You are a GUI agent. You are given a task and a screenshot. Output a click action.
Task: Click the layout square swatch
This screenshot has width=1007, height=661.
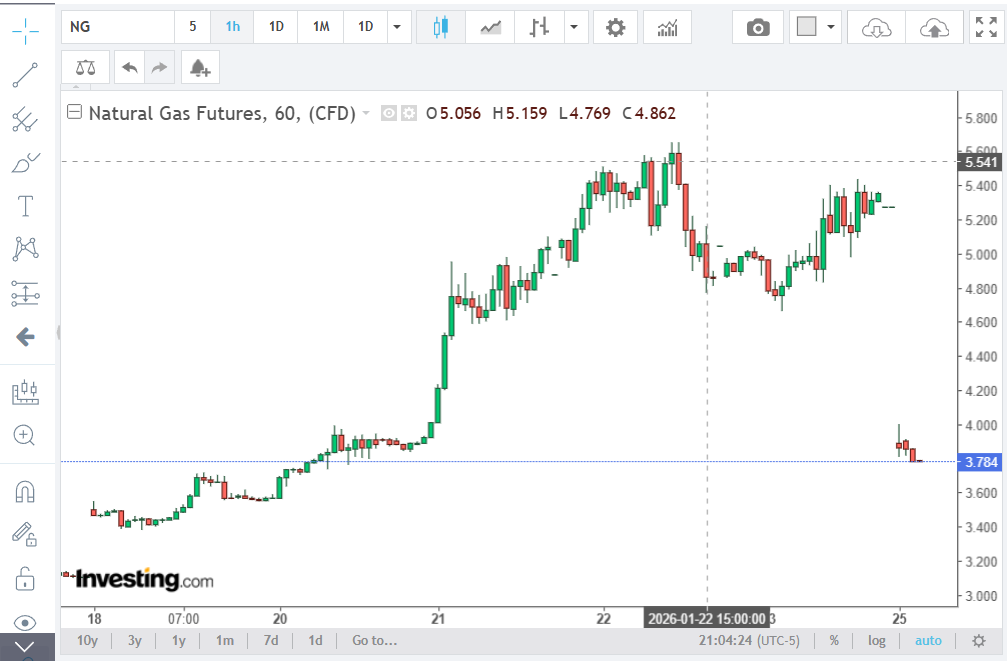pyautogui.click(x=807, y=27)
